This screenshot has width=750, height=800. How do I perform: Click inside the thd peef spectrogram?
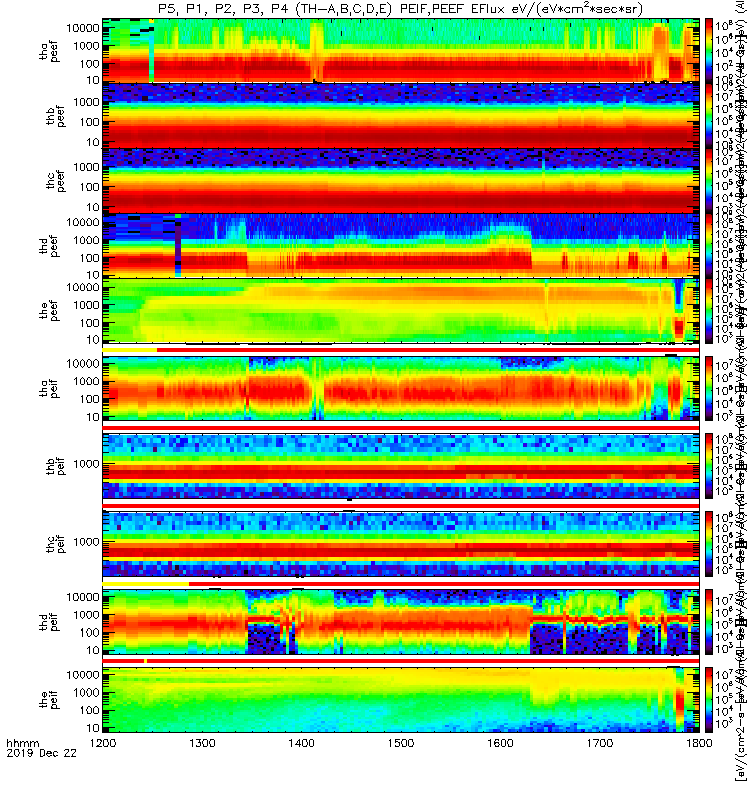[401, 245]
